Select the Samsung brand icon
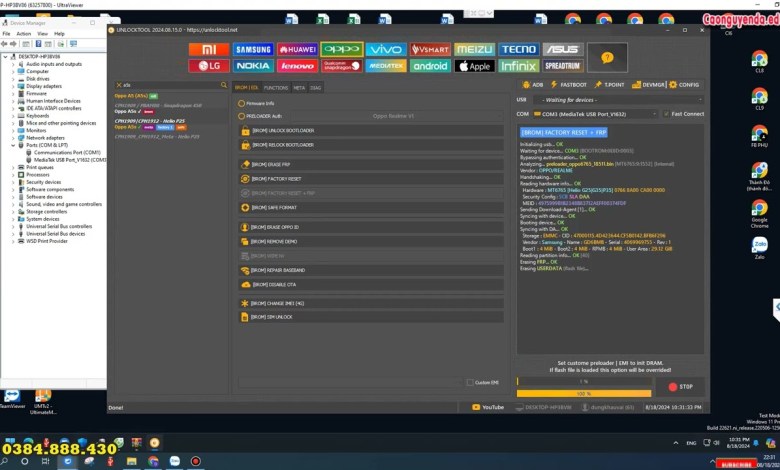 [x=253, y=50]
